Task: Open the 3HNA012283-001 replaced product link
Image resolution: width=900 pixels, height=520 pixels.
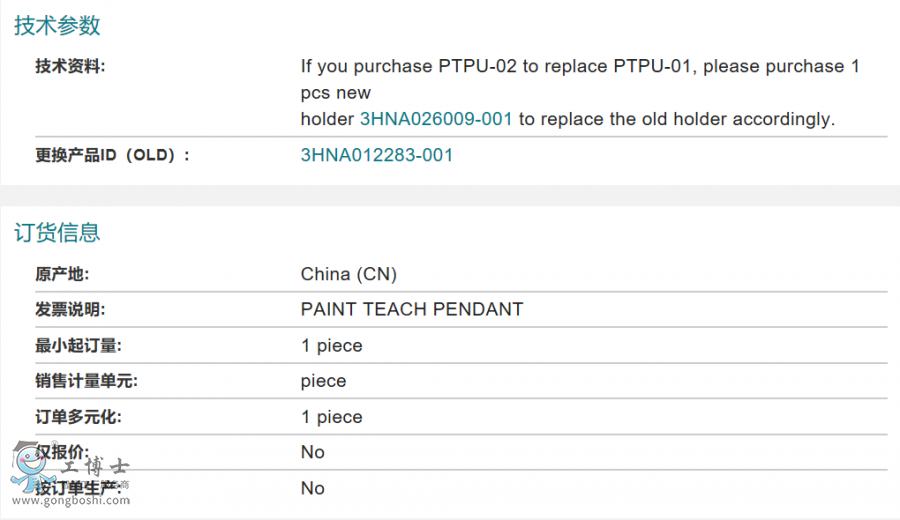Action: click(377, 155)
